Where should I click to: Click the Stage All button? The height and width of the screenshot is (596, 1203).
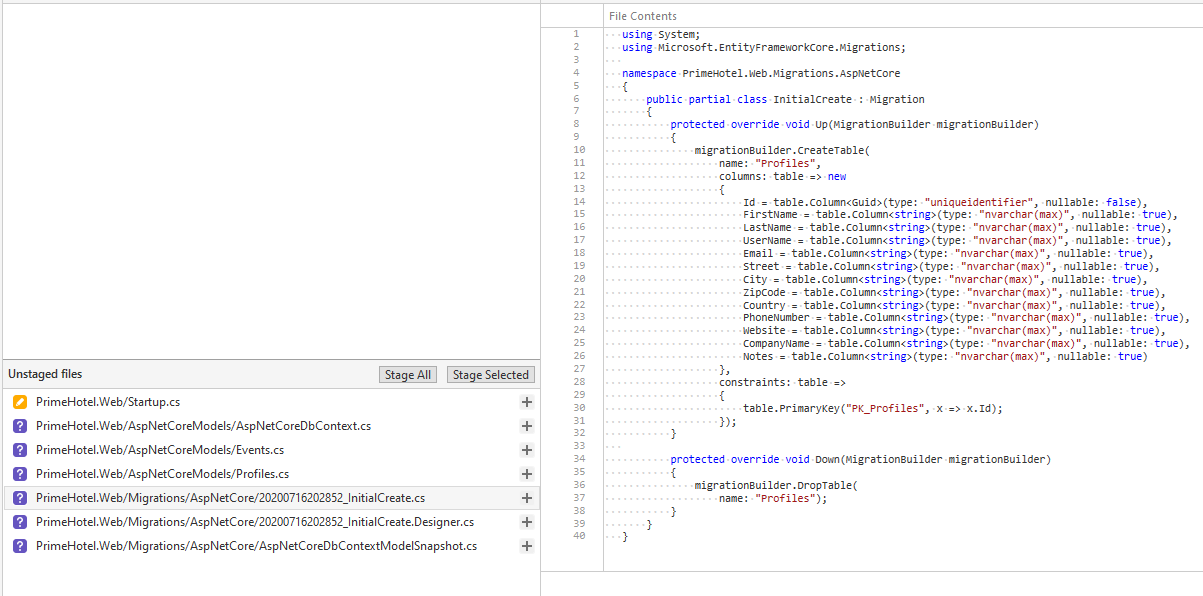coord(408,375)
